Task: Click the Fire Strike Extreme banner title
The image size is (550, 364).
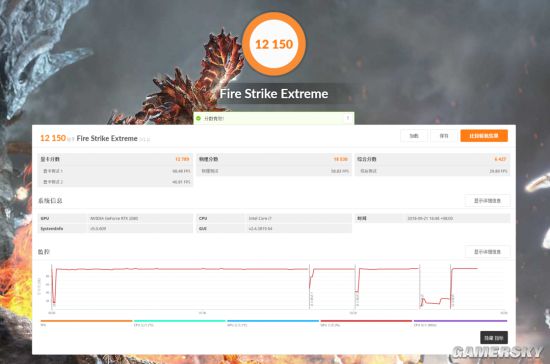Action: [x=274, y=94]
